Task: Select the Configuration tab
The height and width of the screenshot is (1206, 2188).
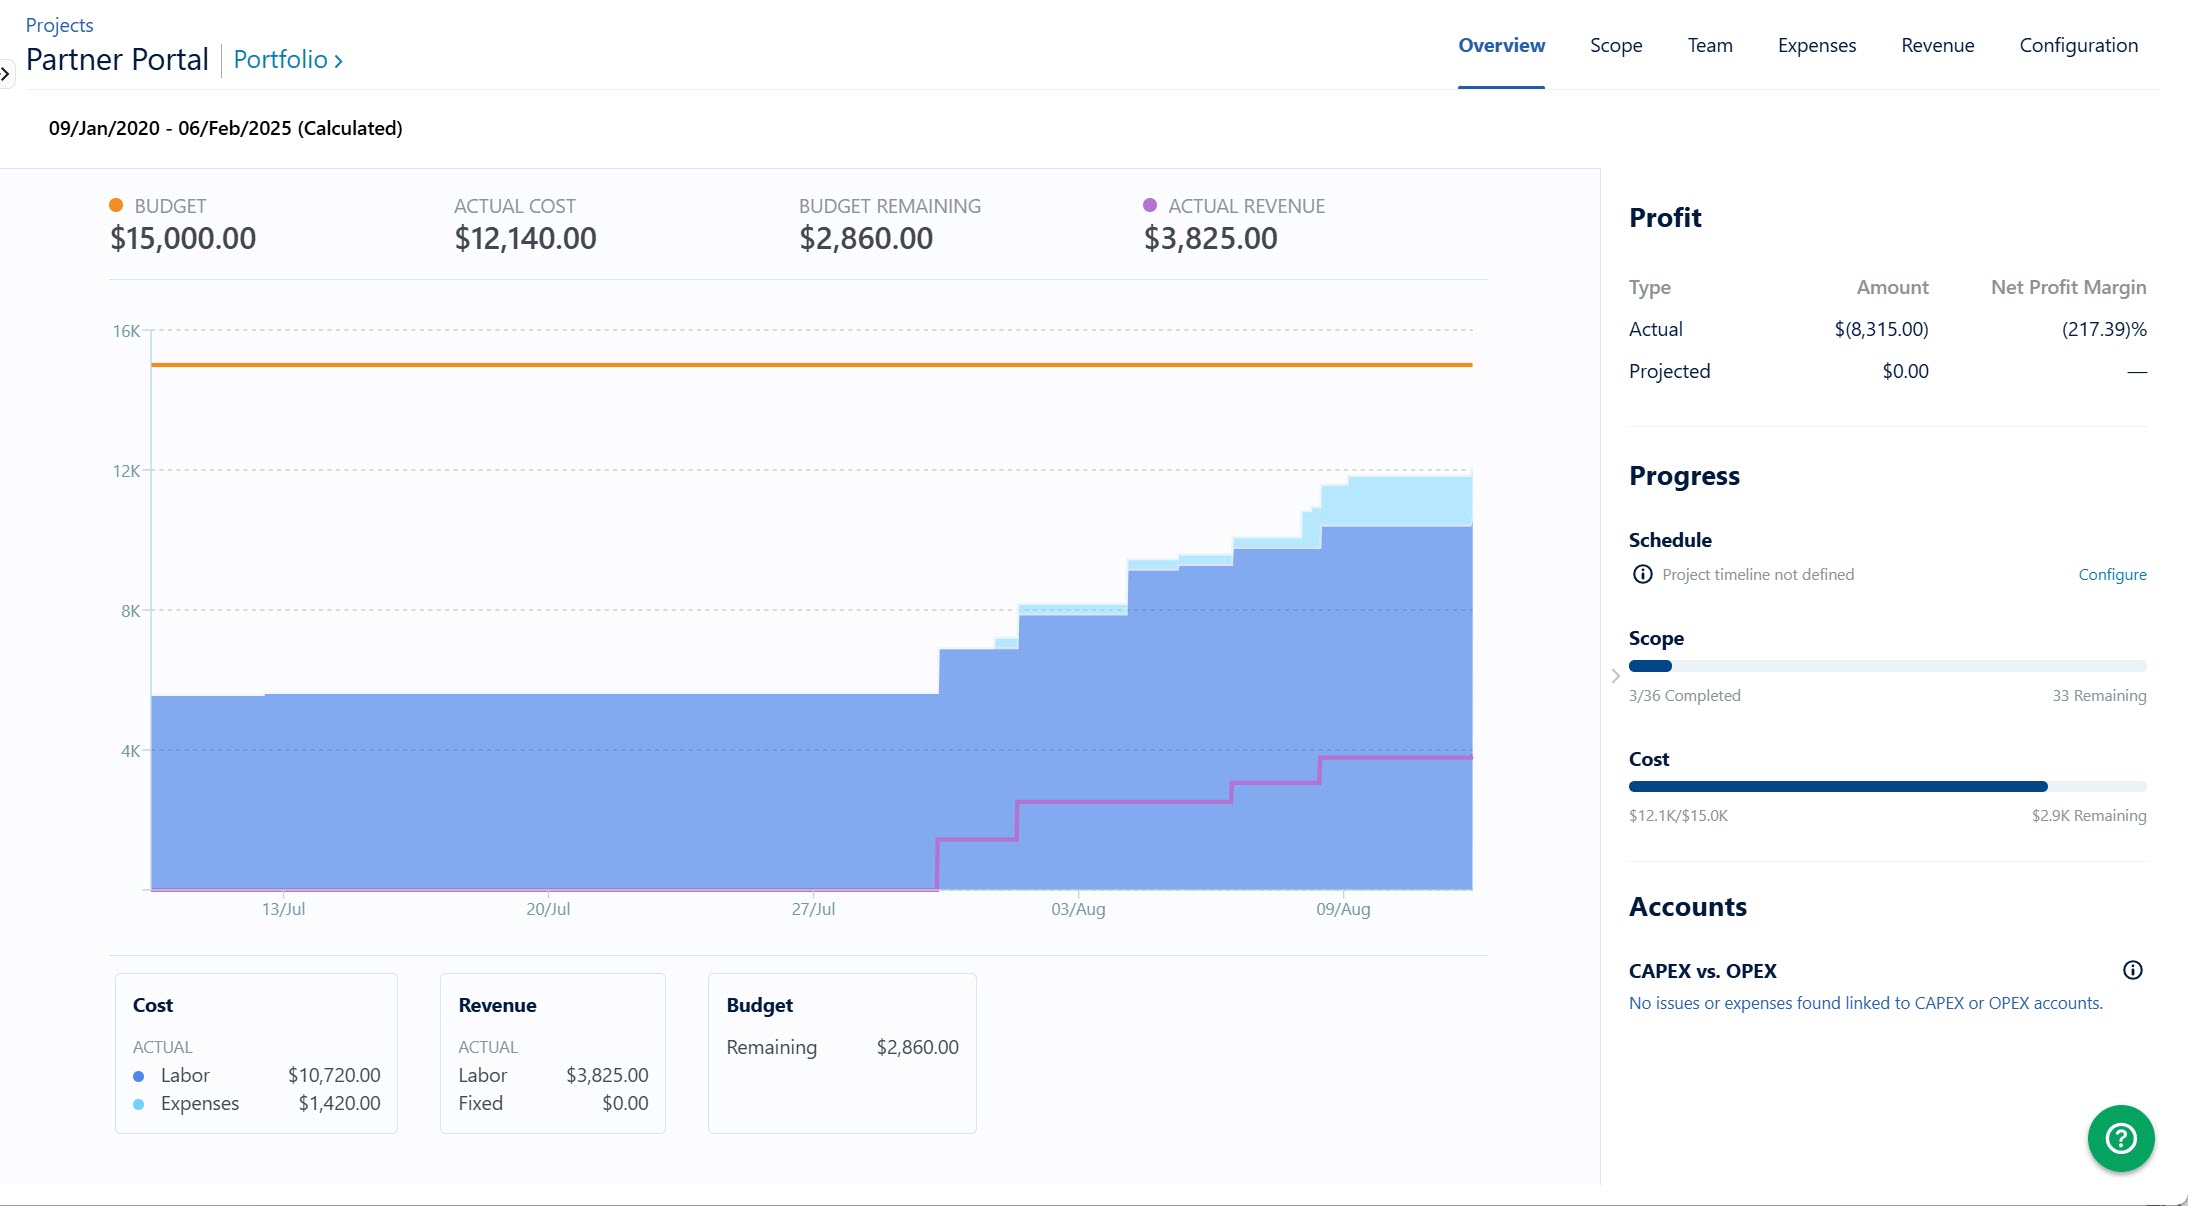Action: 2078,45
